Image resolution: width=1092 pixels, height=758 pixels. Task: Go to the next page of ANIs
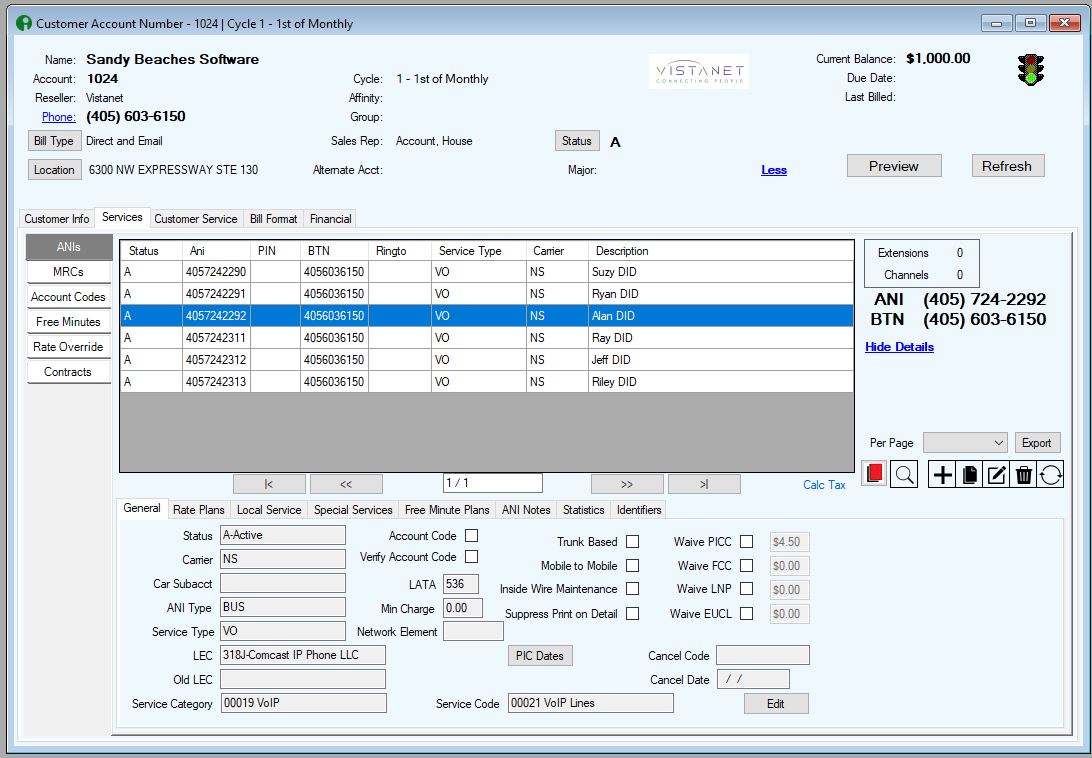coord(627,484)
